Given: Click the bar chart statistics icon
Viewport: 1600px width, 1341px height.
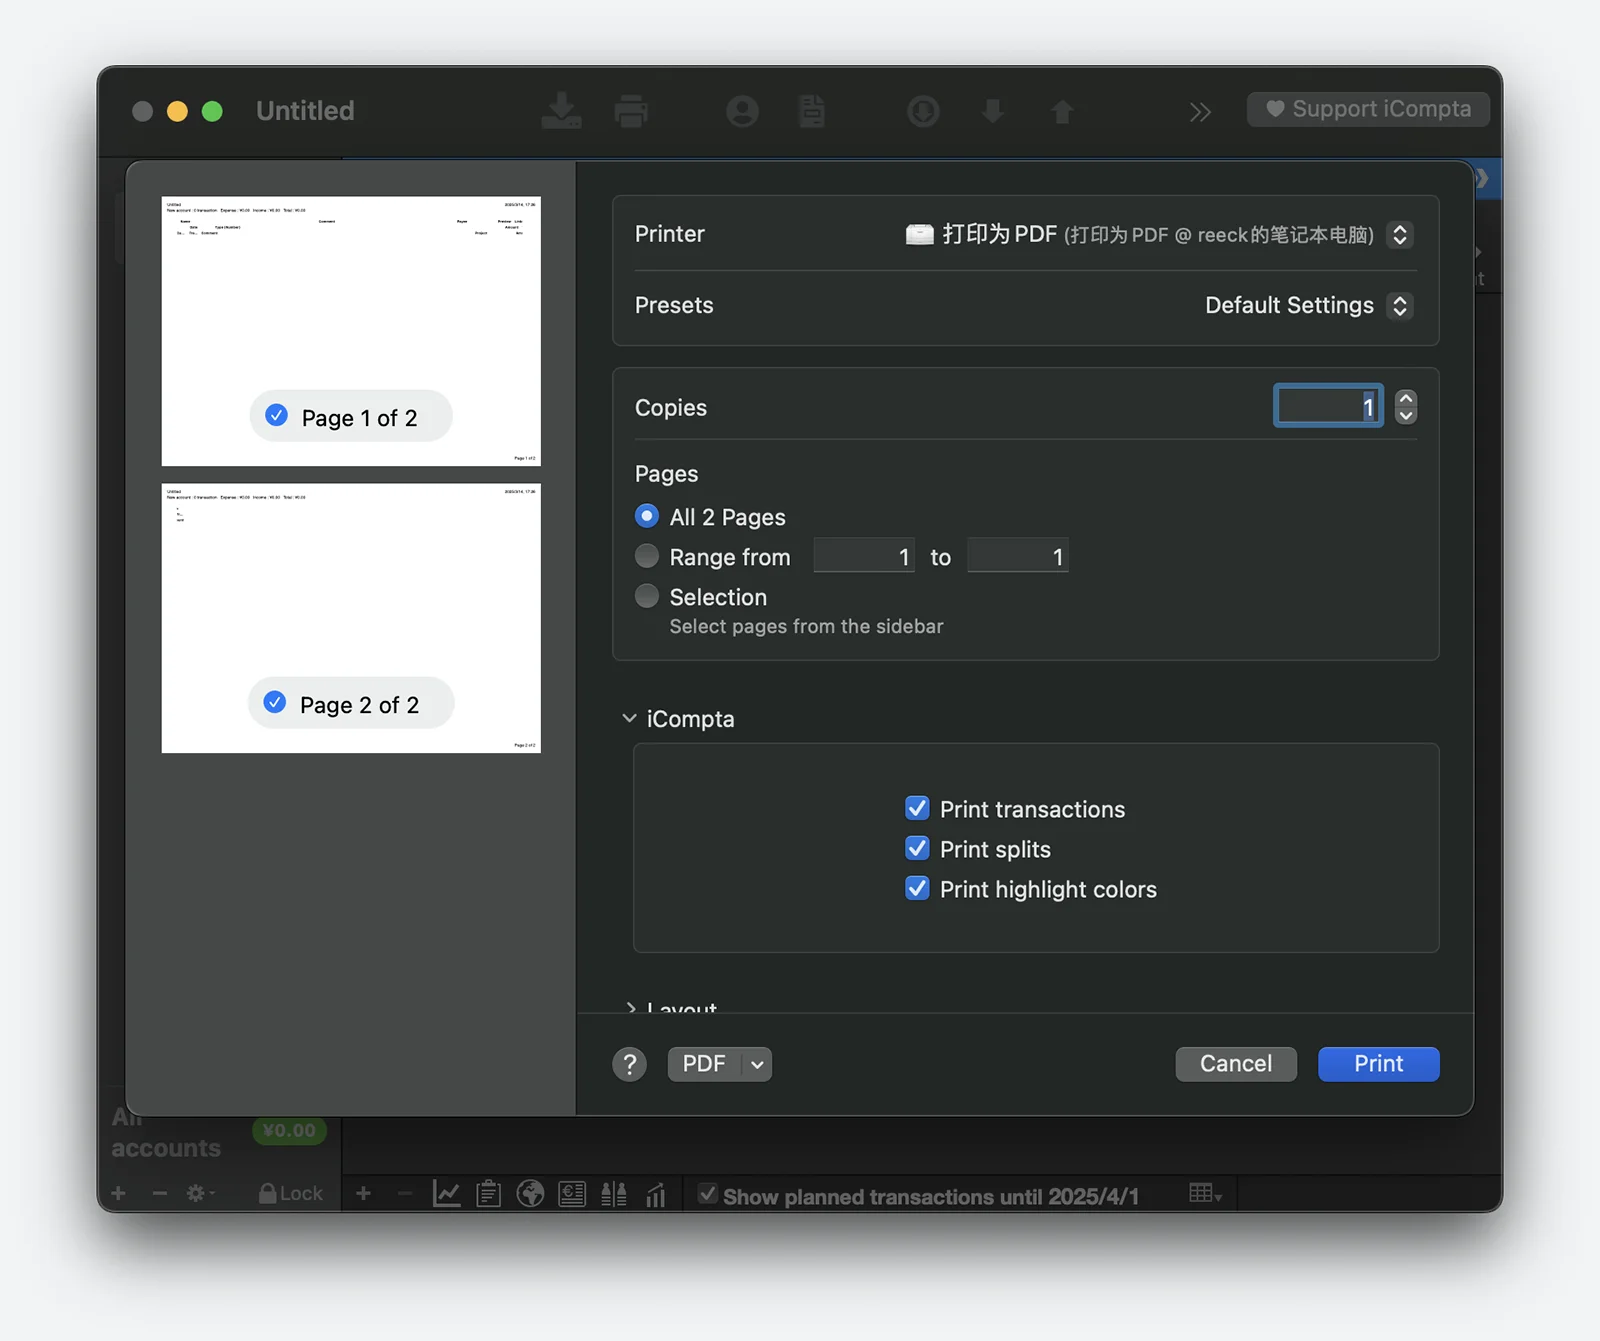Looking at the screenshot, I should click(656, 1193).
